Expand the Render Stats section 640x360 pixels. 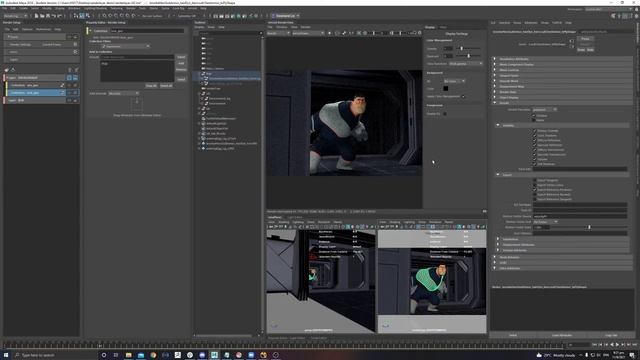point(562,92)
